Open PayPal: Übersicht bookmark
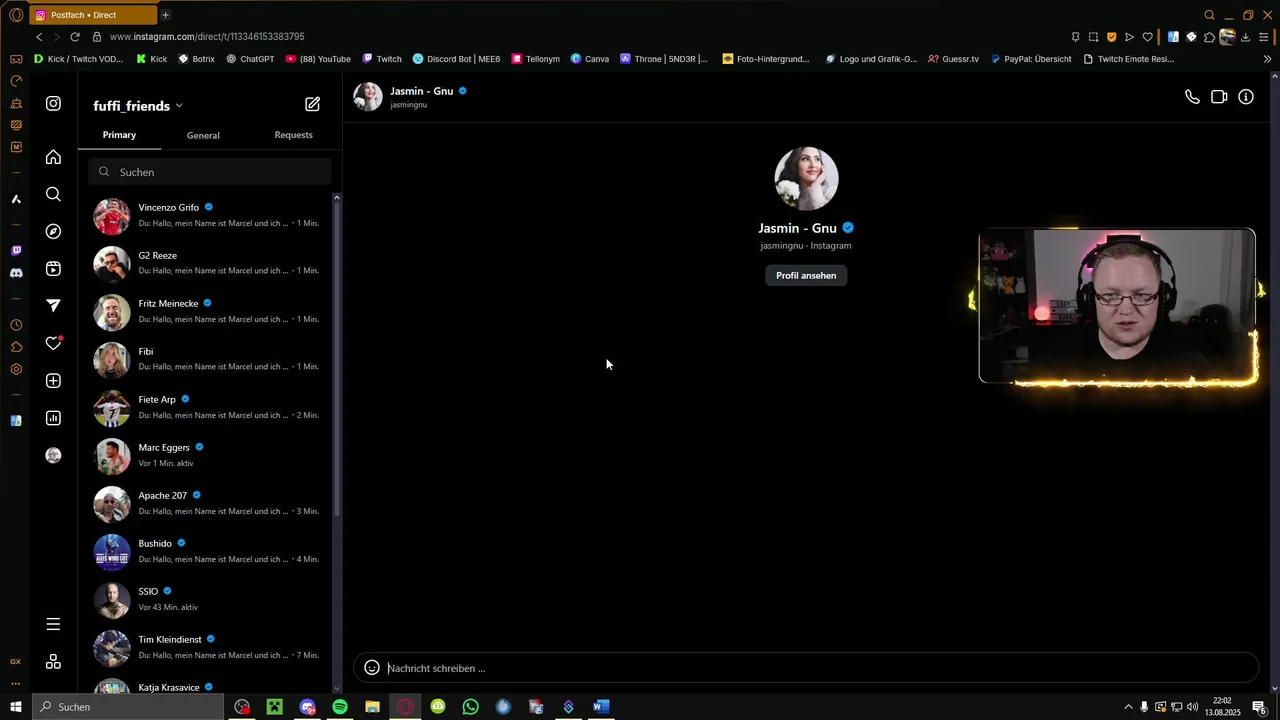1280x720 pixels. click(1030, 59)
